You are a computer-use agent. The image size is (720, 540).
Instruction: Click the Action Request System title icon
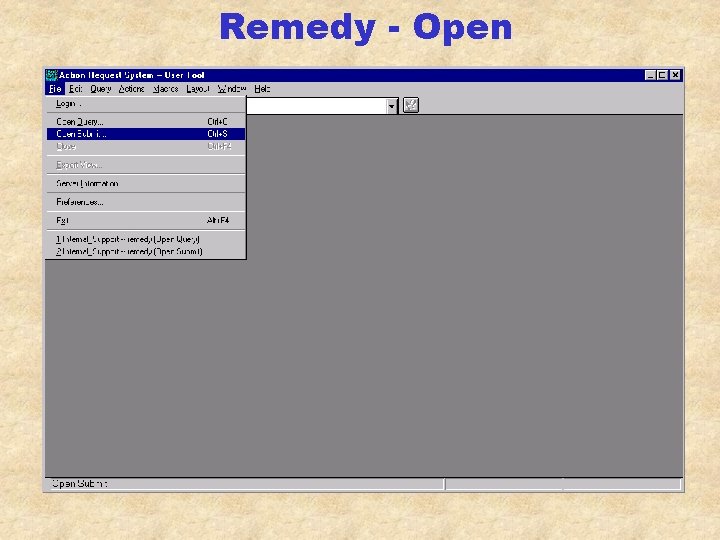click(x=52, y=75)
